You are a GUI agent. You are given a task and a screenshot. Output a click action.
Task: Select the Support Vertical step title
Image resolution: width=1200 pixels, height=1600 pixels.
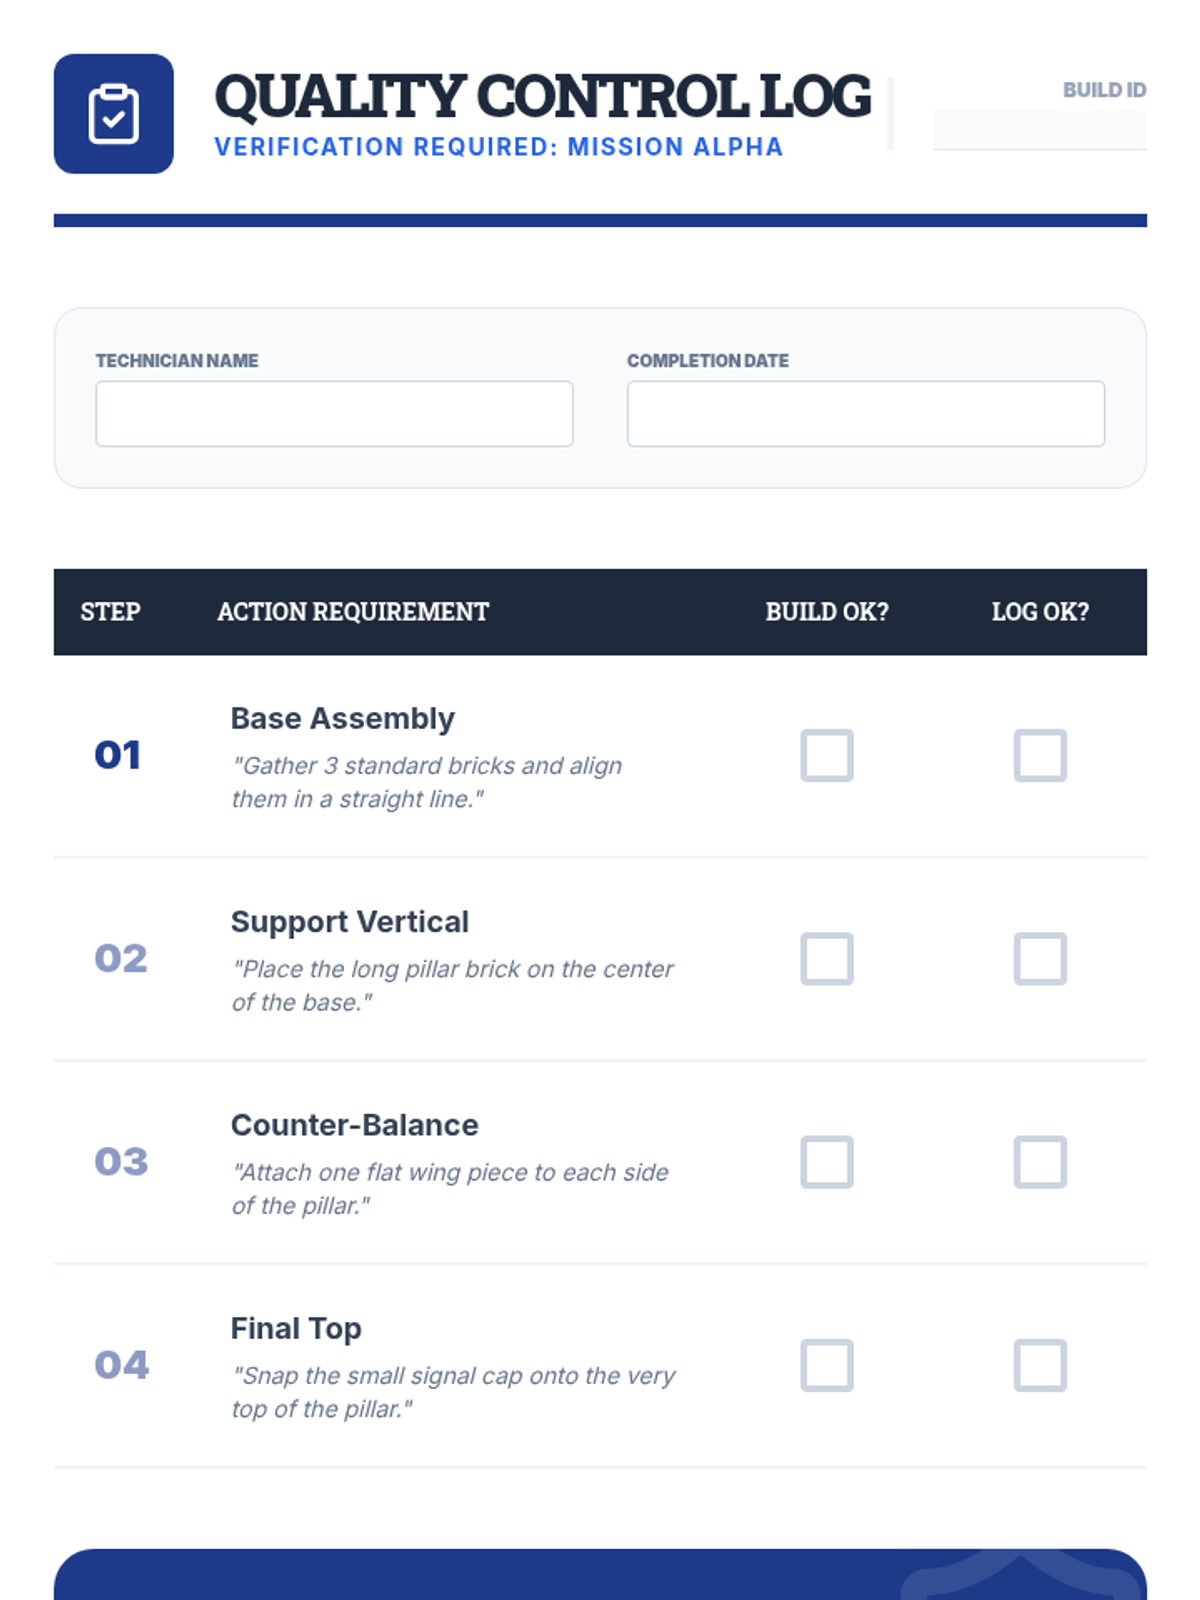(349, 921)
